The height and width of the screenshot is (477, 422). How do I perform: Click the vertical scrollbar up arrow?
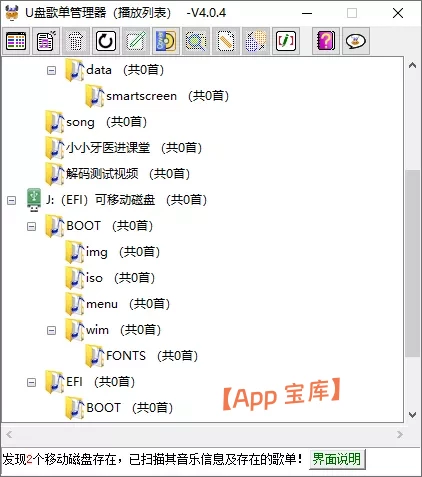[x=413, y=65]
